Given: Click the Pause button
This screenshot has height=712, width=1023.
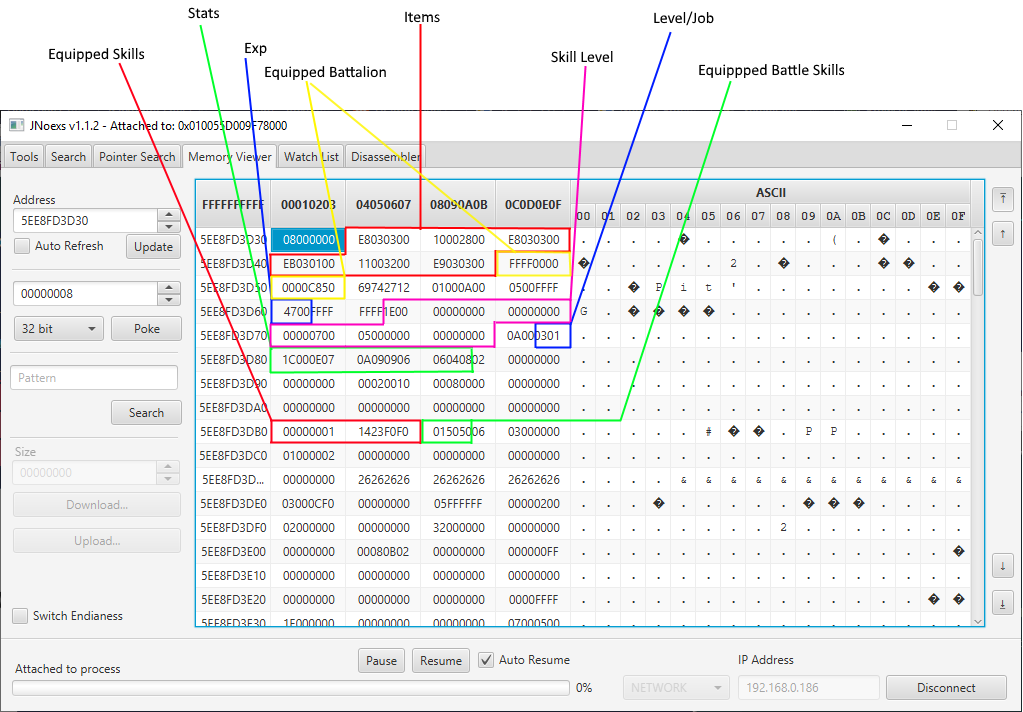Looking at the screenshot, I should pos(381,660).
